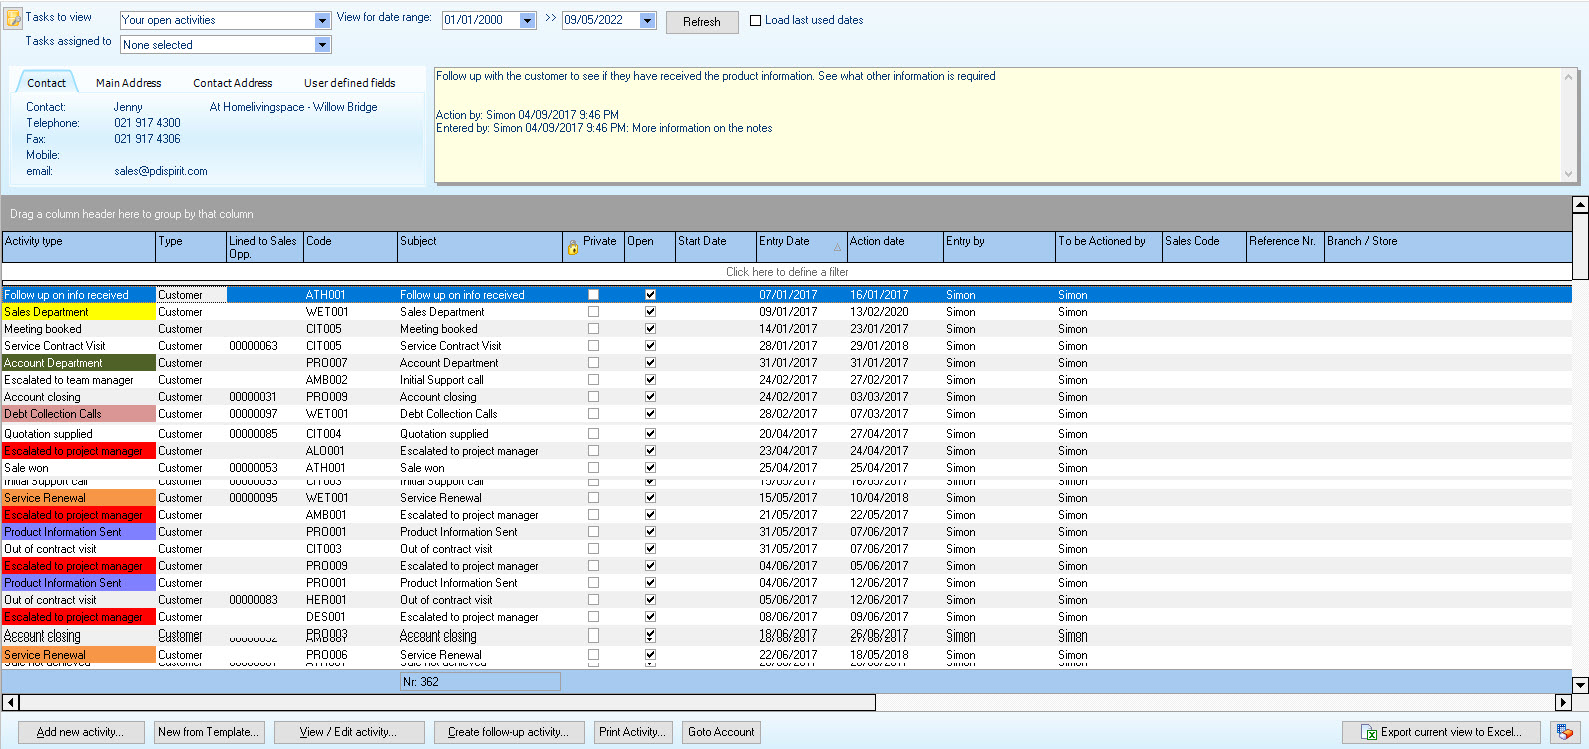This screenshot has height=749, width=1589.
Task: Click the Create follow-up activity button
Action: coord(508,732)
